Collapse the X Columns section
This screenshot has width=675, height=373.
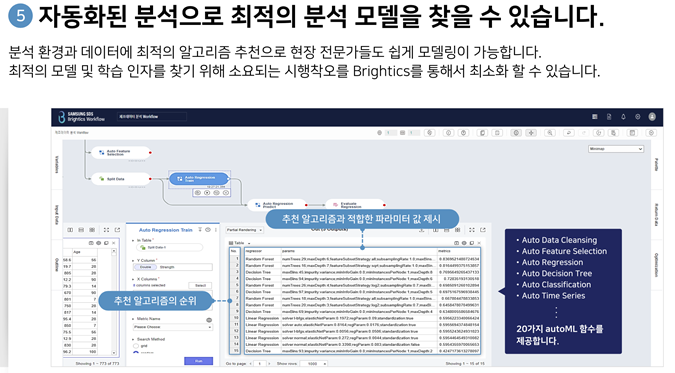(133, 279)
